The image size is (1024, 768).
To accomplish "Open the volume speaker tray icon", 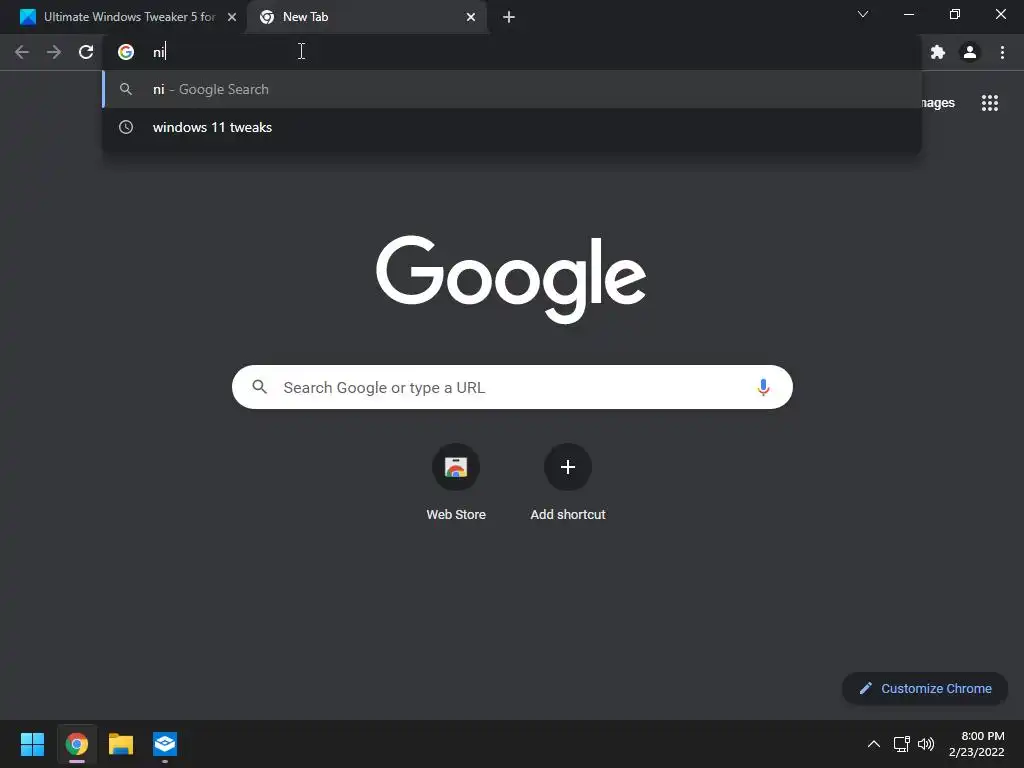I will (926, 744).
